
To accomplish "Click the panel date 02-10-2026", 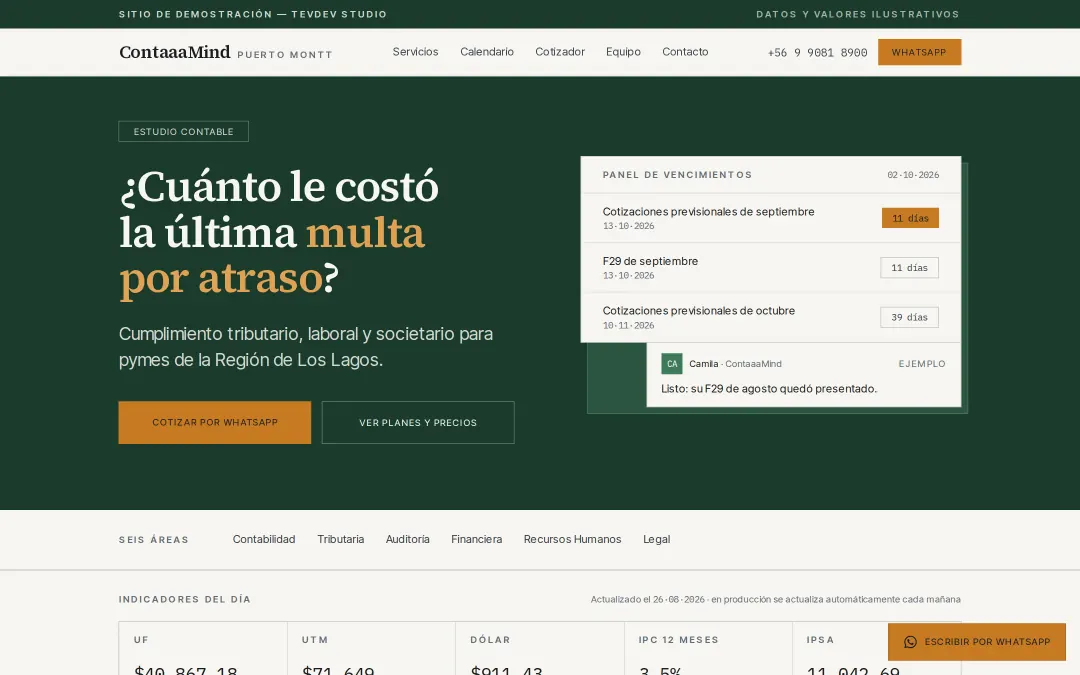I will [913, 175].
